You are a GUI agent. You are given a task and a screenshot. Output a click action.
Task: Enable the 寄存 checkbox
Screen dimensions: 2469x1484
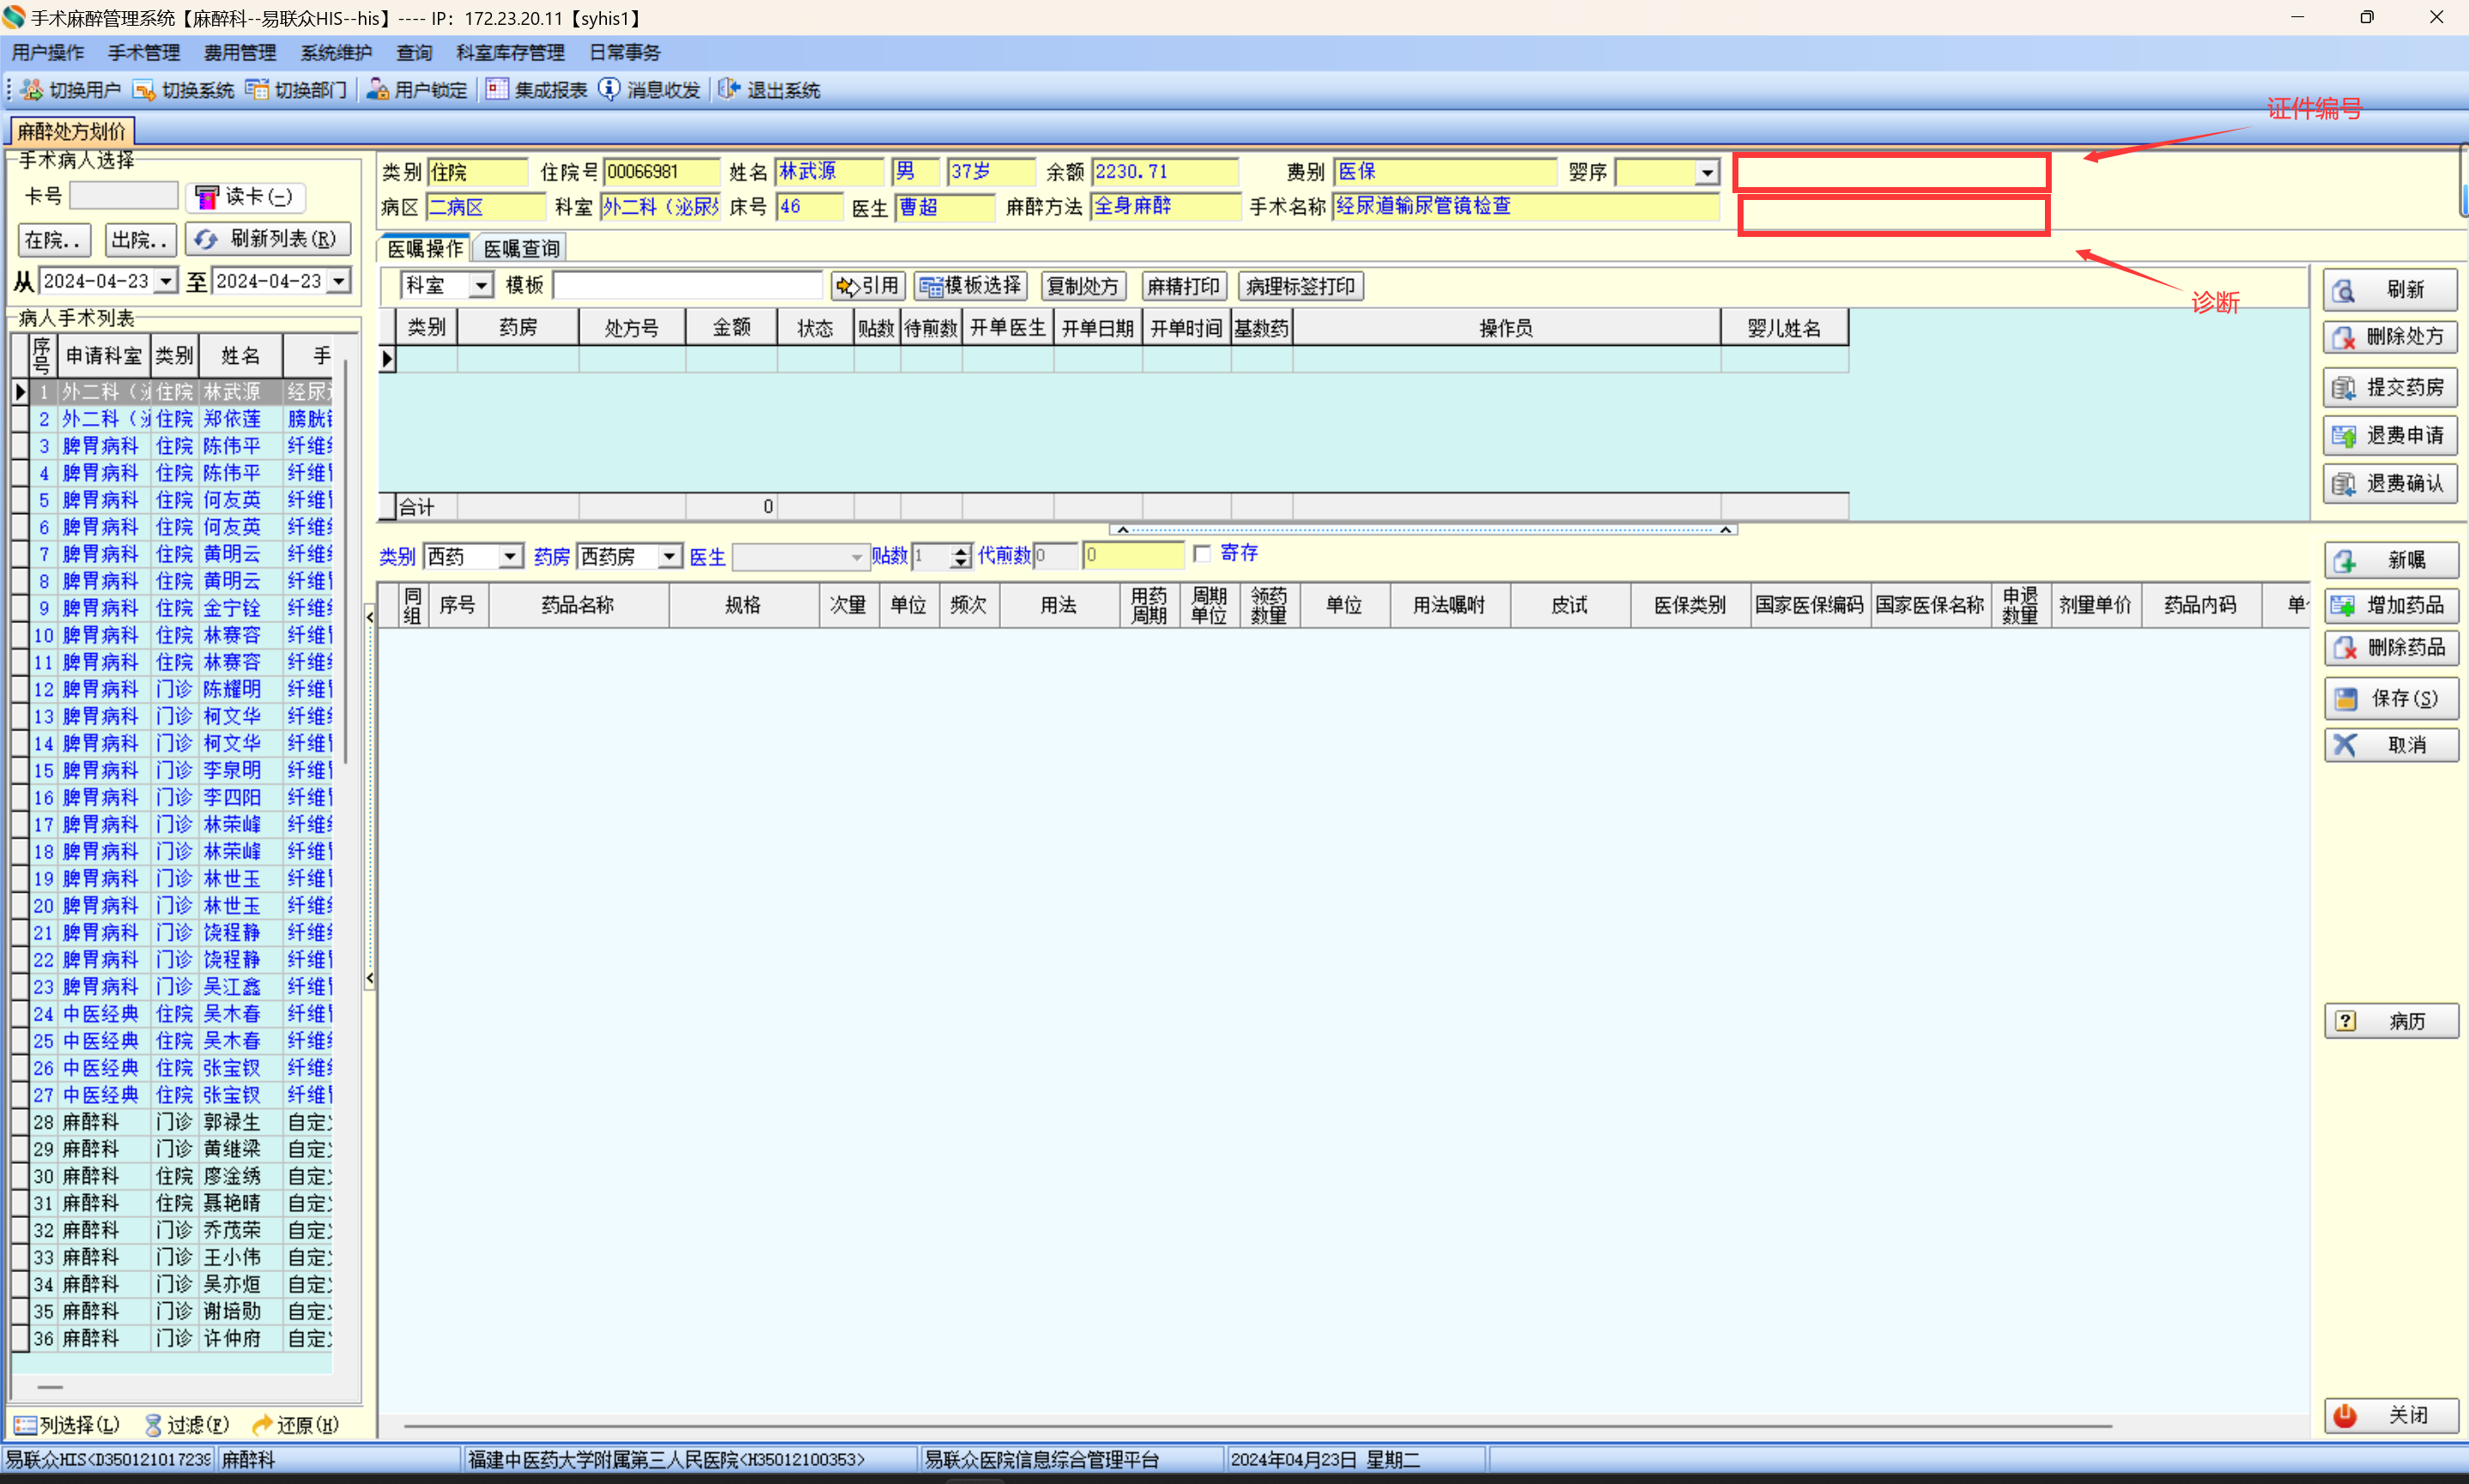pyautogui.click(x=1202, y=554)
